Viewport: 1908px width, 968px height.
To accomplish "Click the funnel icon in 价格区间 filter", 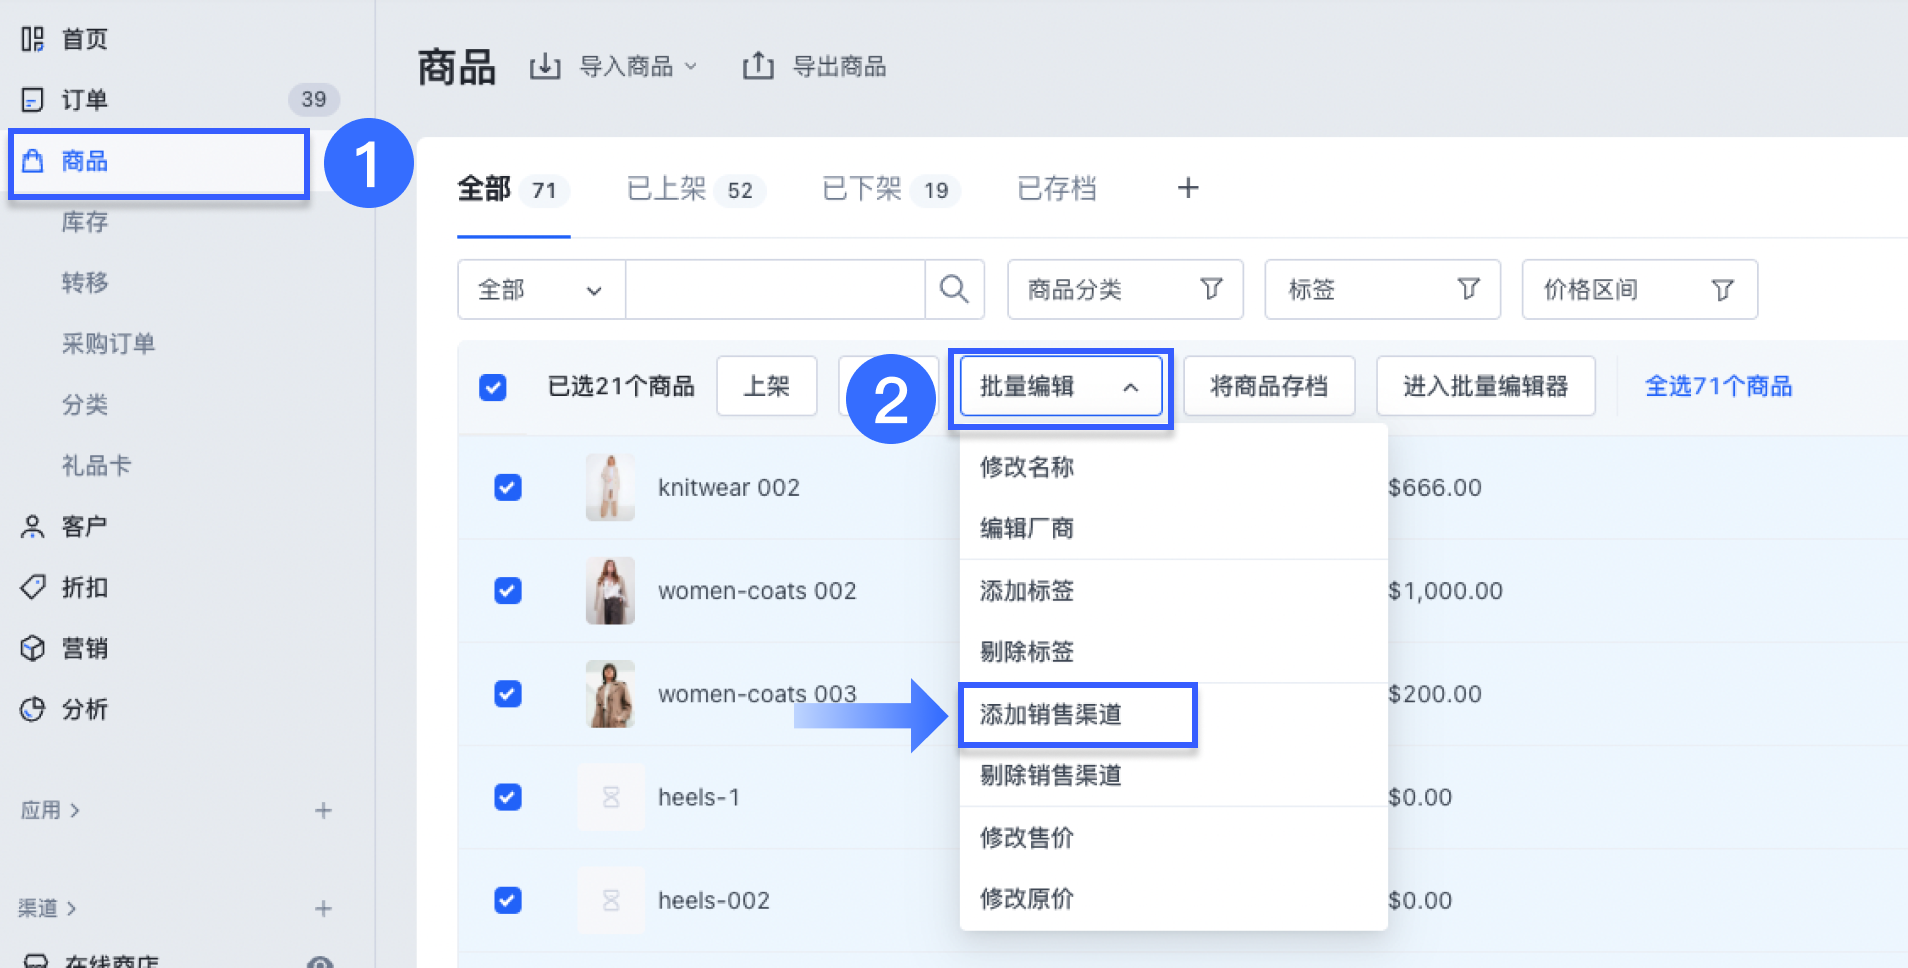I will click(1722, 290).
